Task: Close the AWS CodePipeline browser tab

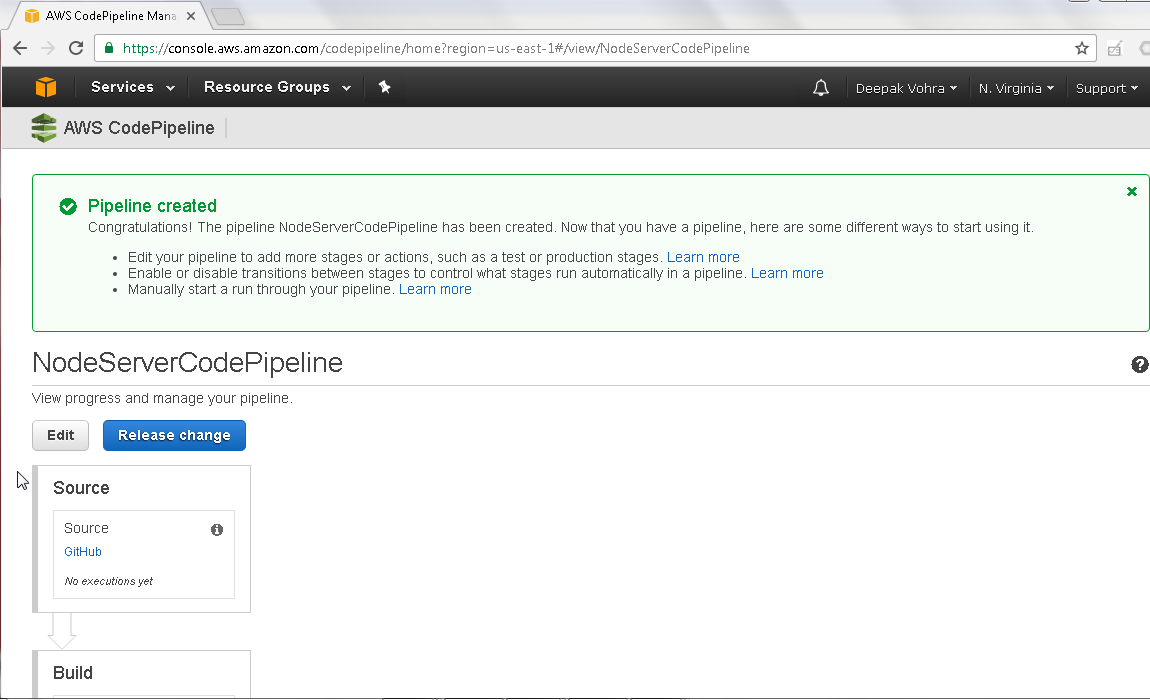Action: pyautogui.click(x=191, y=15)
